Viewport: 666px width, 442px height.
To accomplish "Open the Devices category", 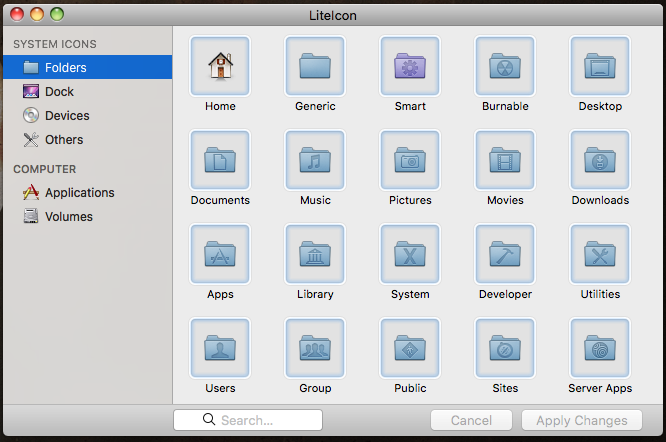I will pos(87,115).
